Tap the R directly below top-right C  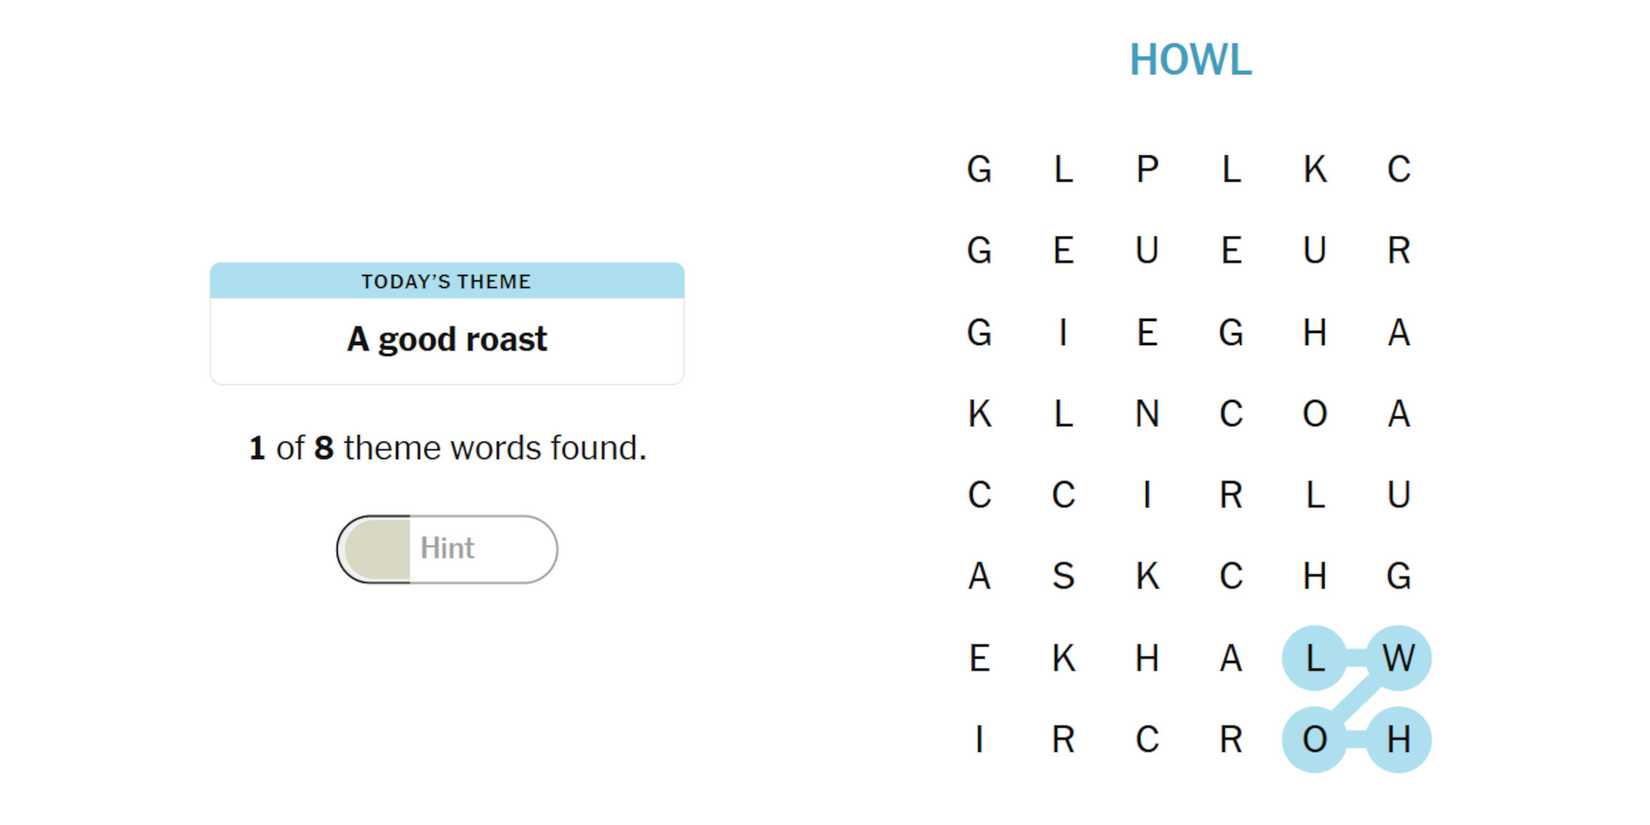(x=1398, y=250)
